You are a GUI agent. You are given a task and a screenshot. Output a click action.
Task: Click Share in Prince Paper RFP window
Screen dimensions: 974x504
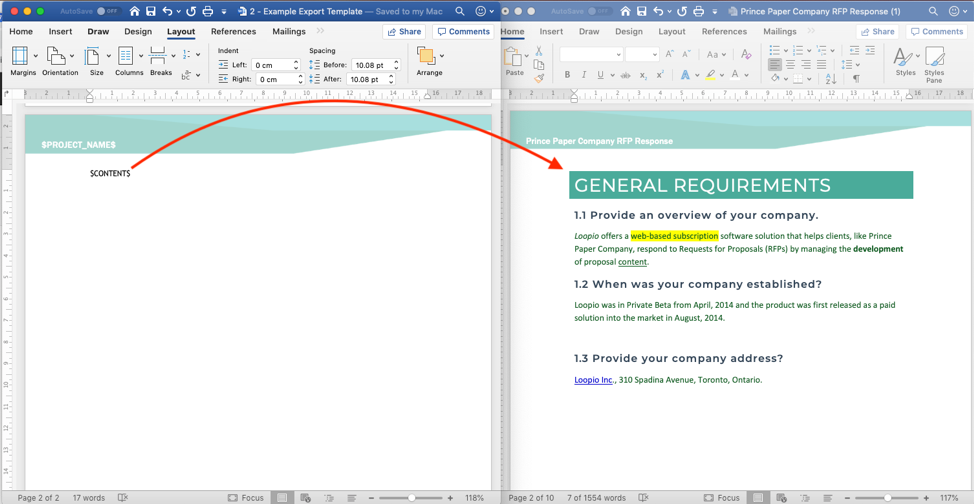[877, 32]
